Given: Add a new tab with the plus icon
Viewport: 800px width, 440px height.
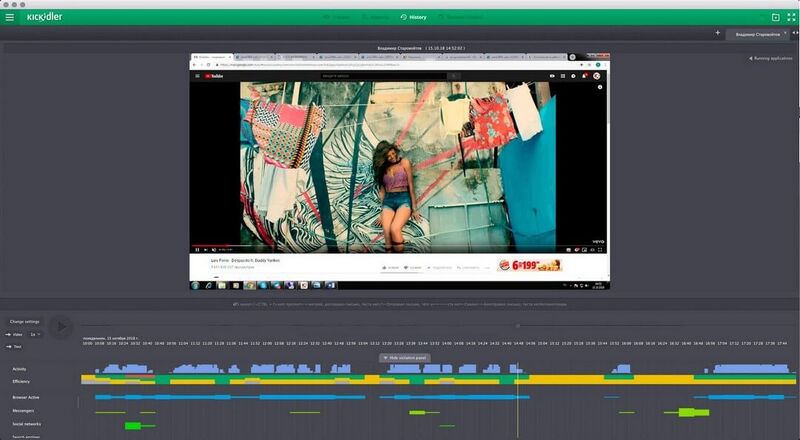Looking at the screenshot, I should (718, 33).
